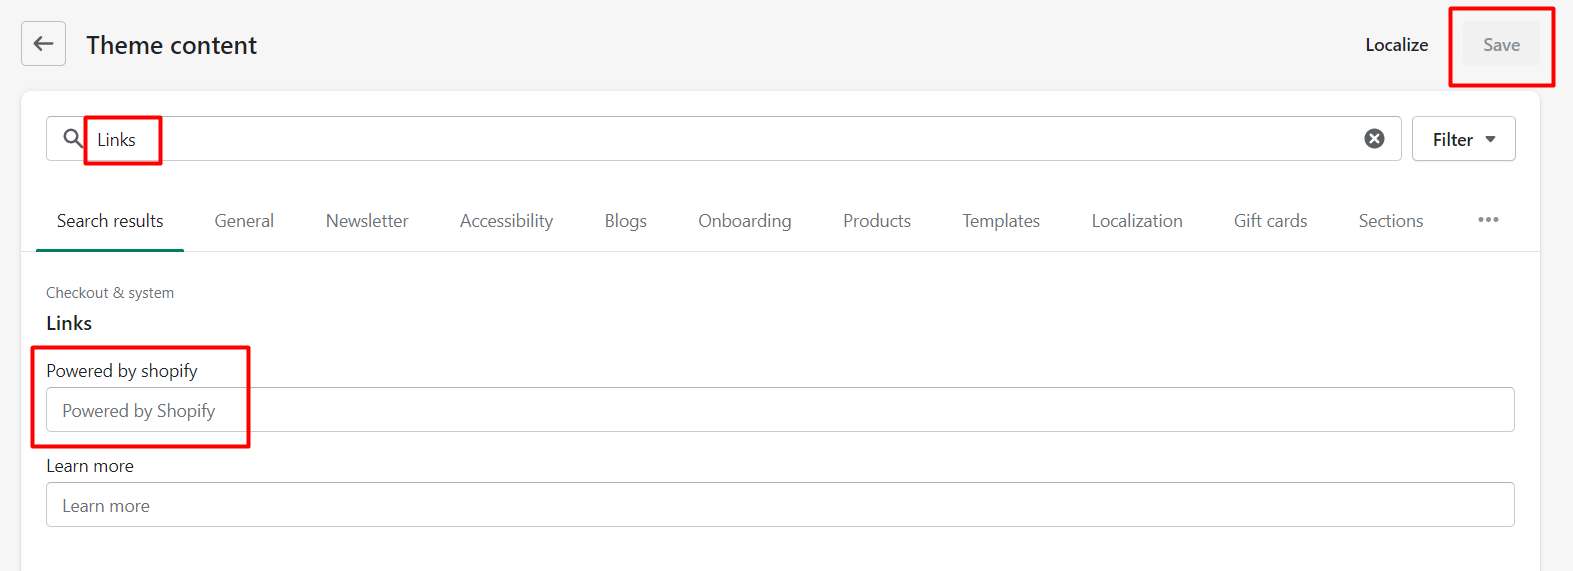Open the Filter dropdown
This screenshot has width=1573, height=571.
click(1463, 139)
